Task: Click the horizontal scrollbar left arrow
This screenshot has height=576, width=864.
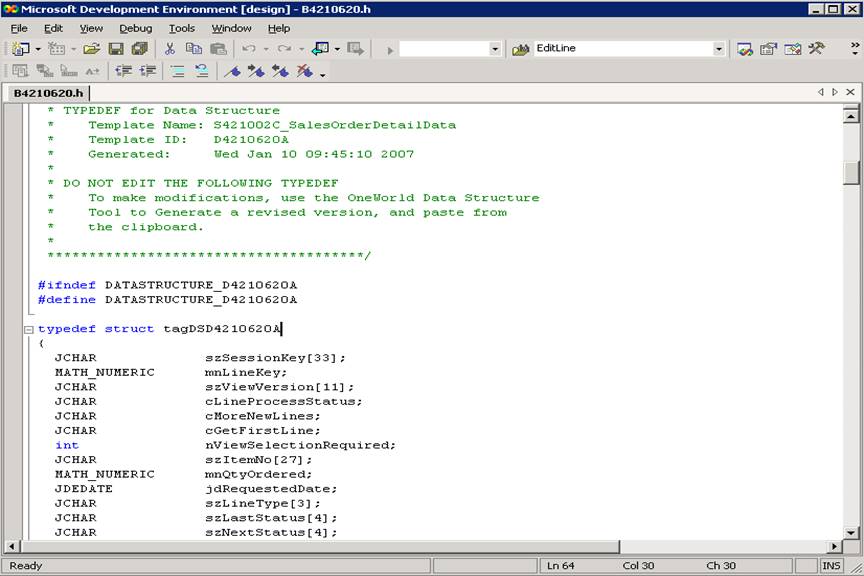Action: click(12, 547)
